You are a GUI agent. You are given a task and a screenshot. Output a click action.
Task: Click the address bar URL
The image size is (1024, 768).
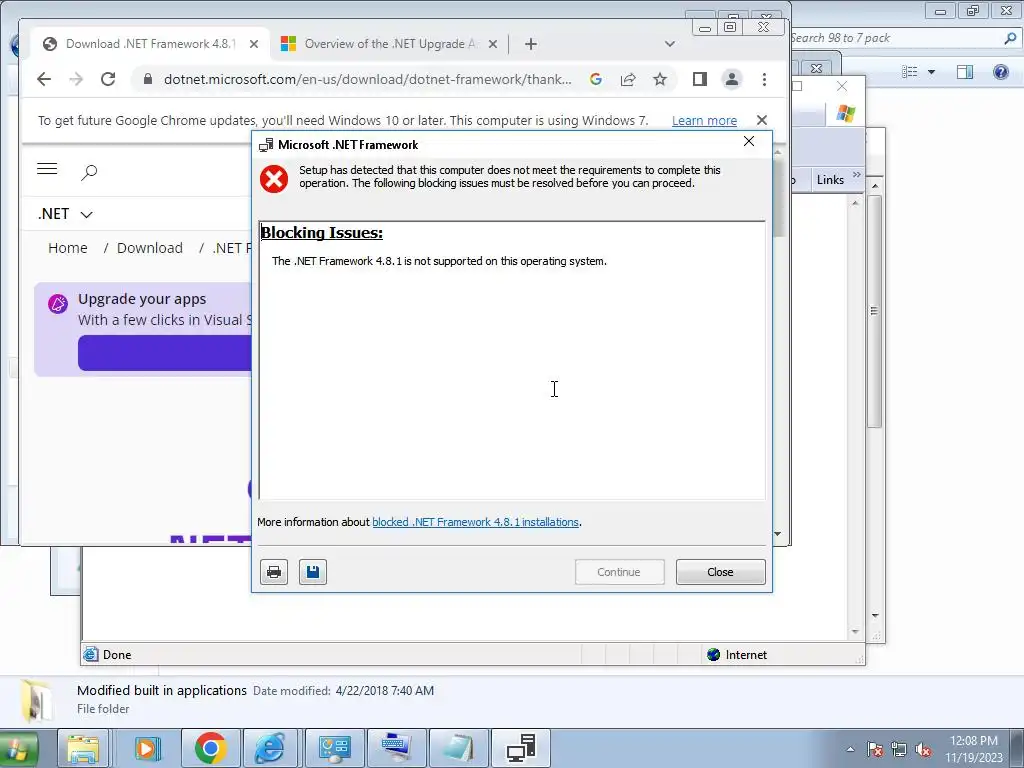click(x=368, y=79)
